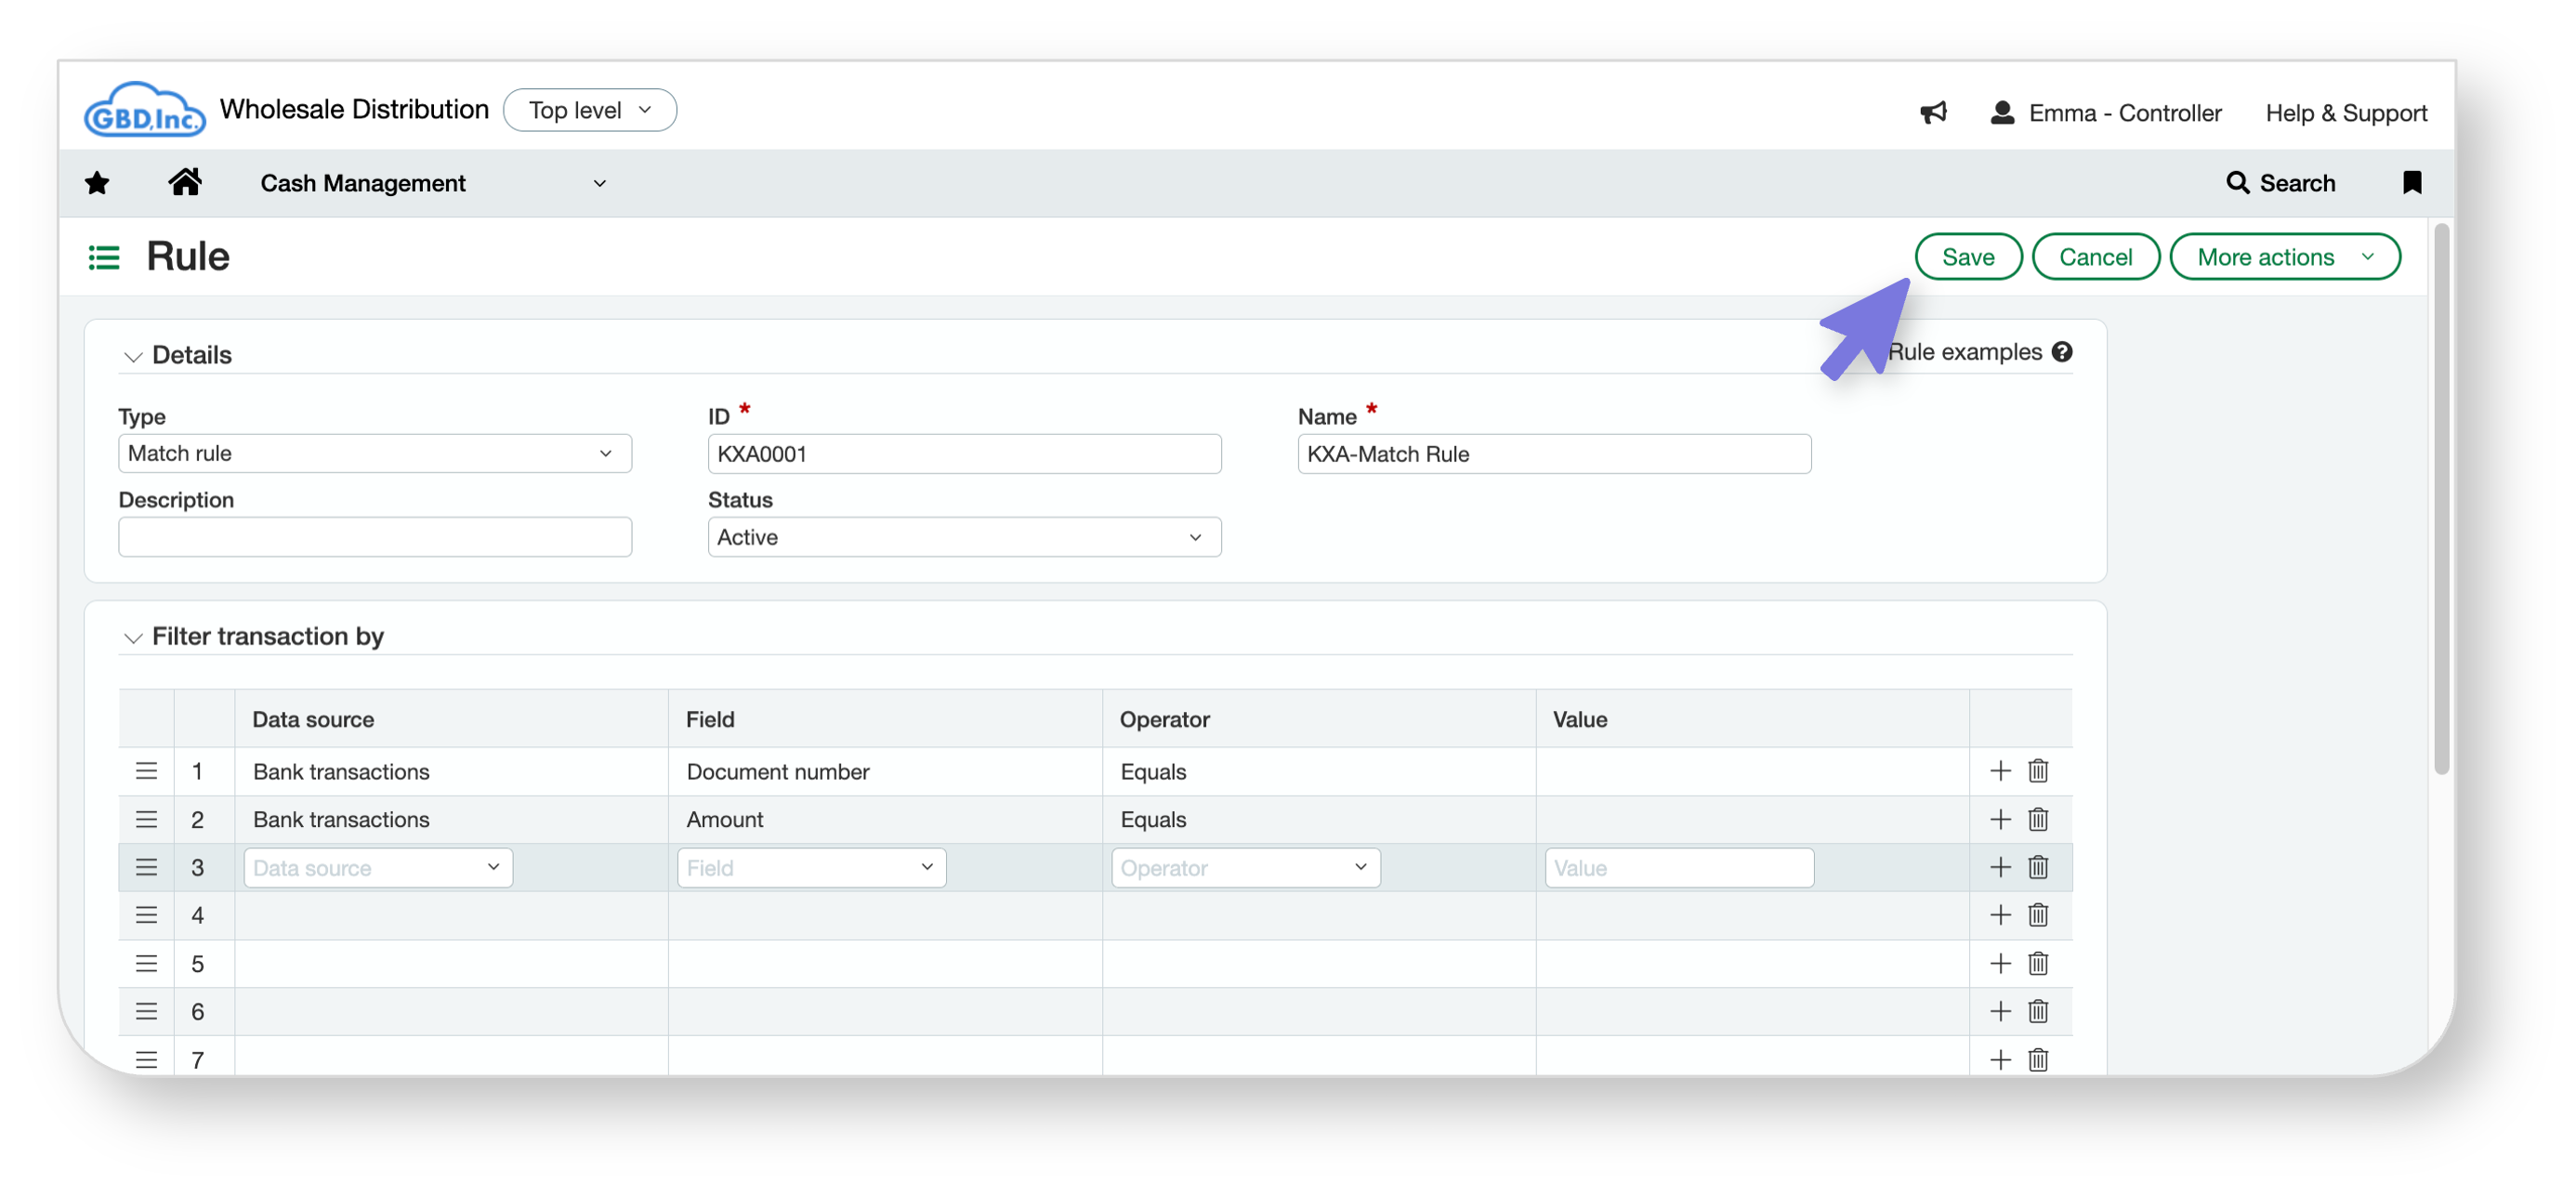The width and height of the screenshot is (2576, 1196).
Task: Delete row 1 with trash icon
Action: click(2038, 771)
